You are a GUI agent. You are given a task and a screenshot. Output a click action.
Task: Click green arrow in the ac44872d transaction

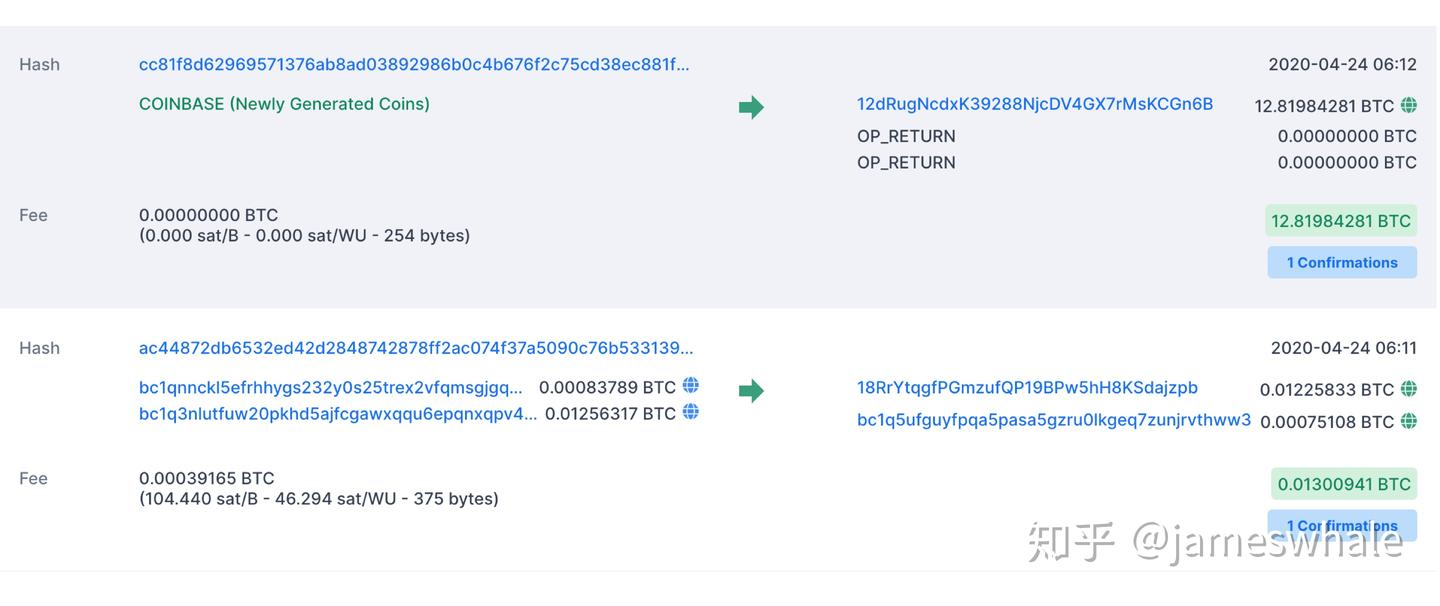click(x=751, y=391)
